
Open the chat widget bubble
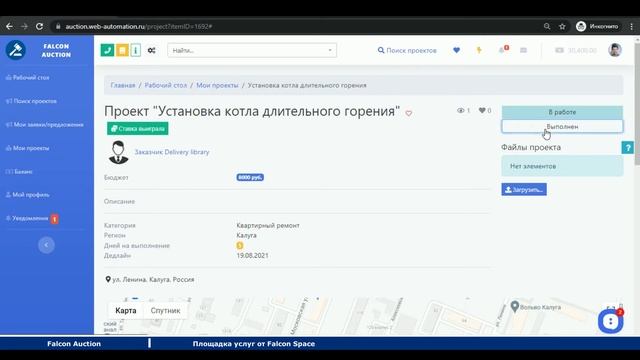pos(611,321)
